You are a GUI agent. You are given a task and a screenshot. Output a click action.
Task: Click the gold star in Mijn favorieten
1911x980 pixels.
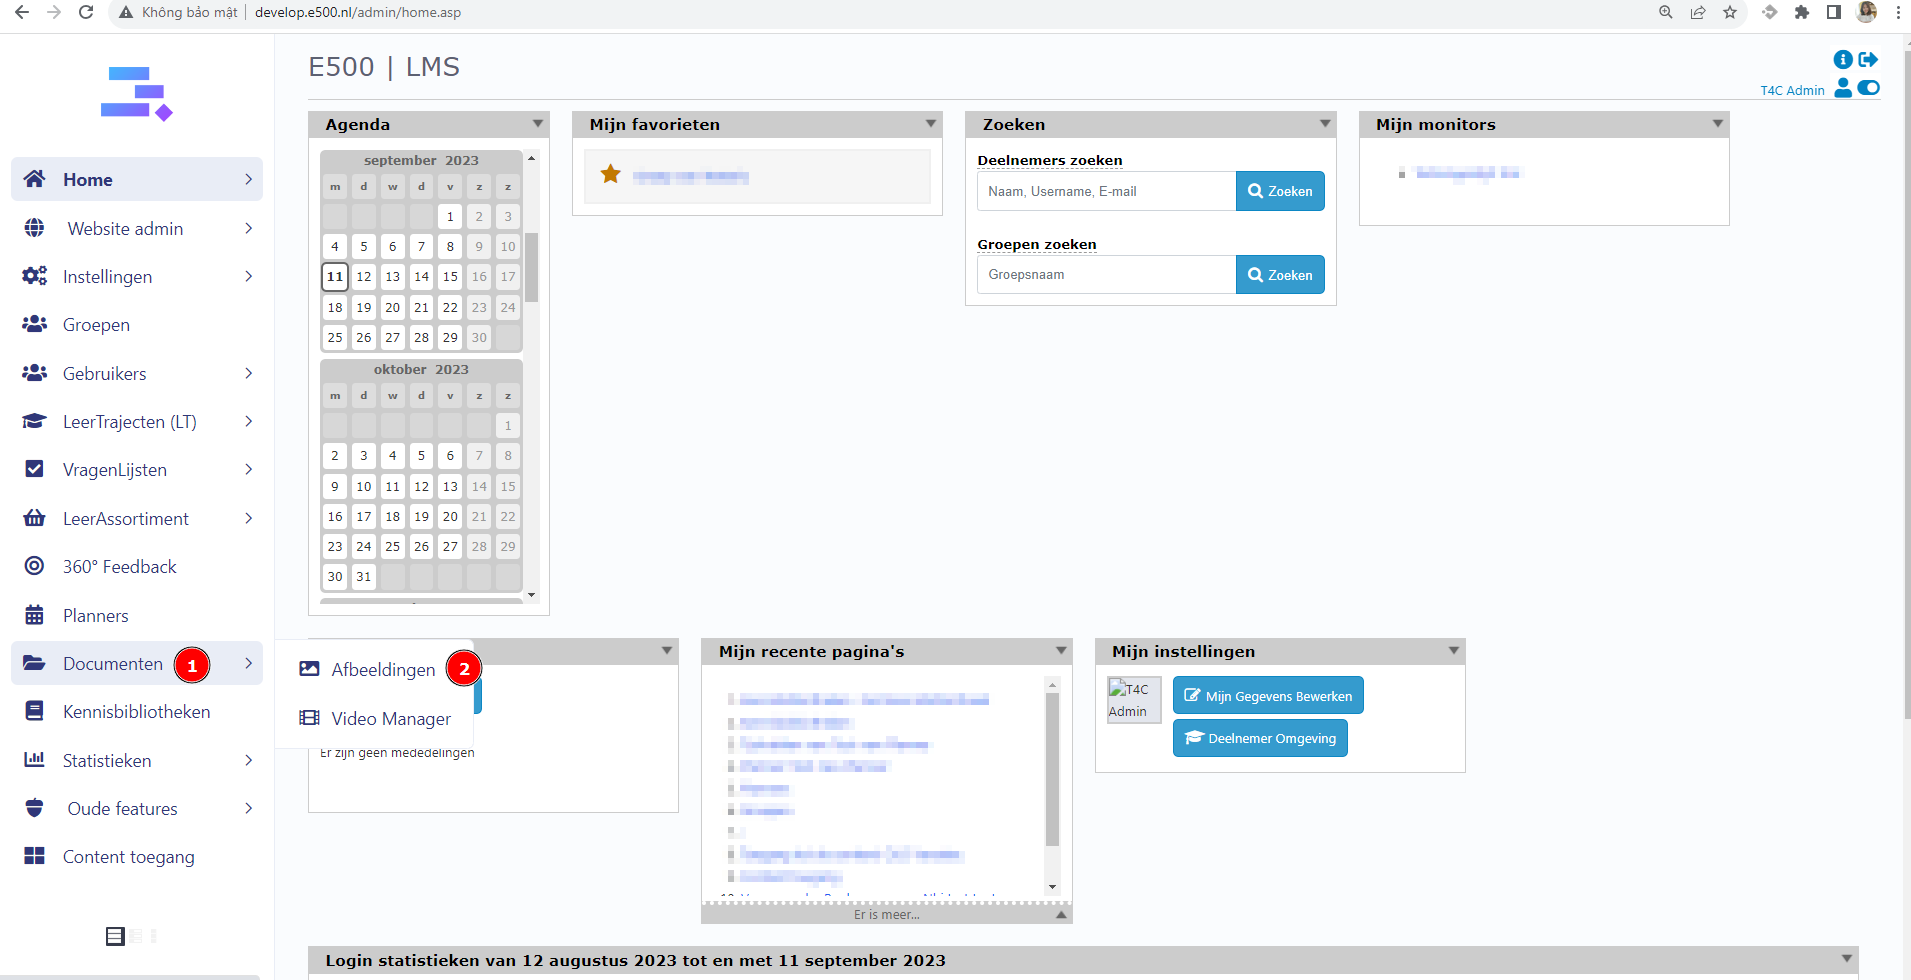610,175
